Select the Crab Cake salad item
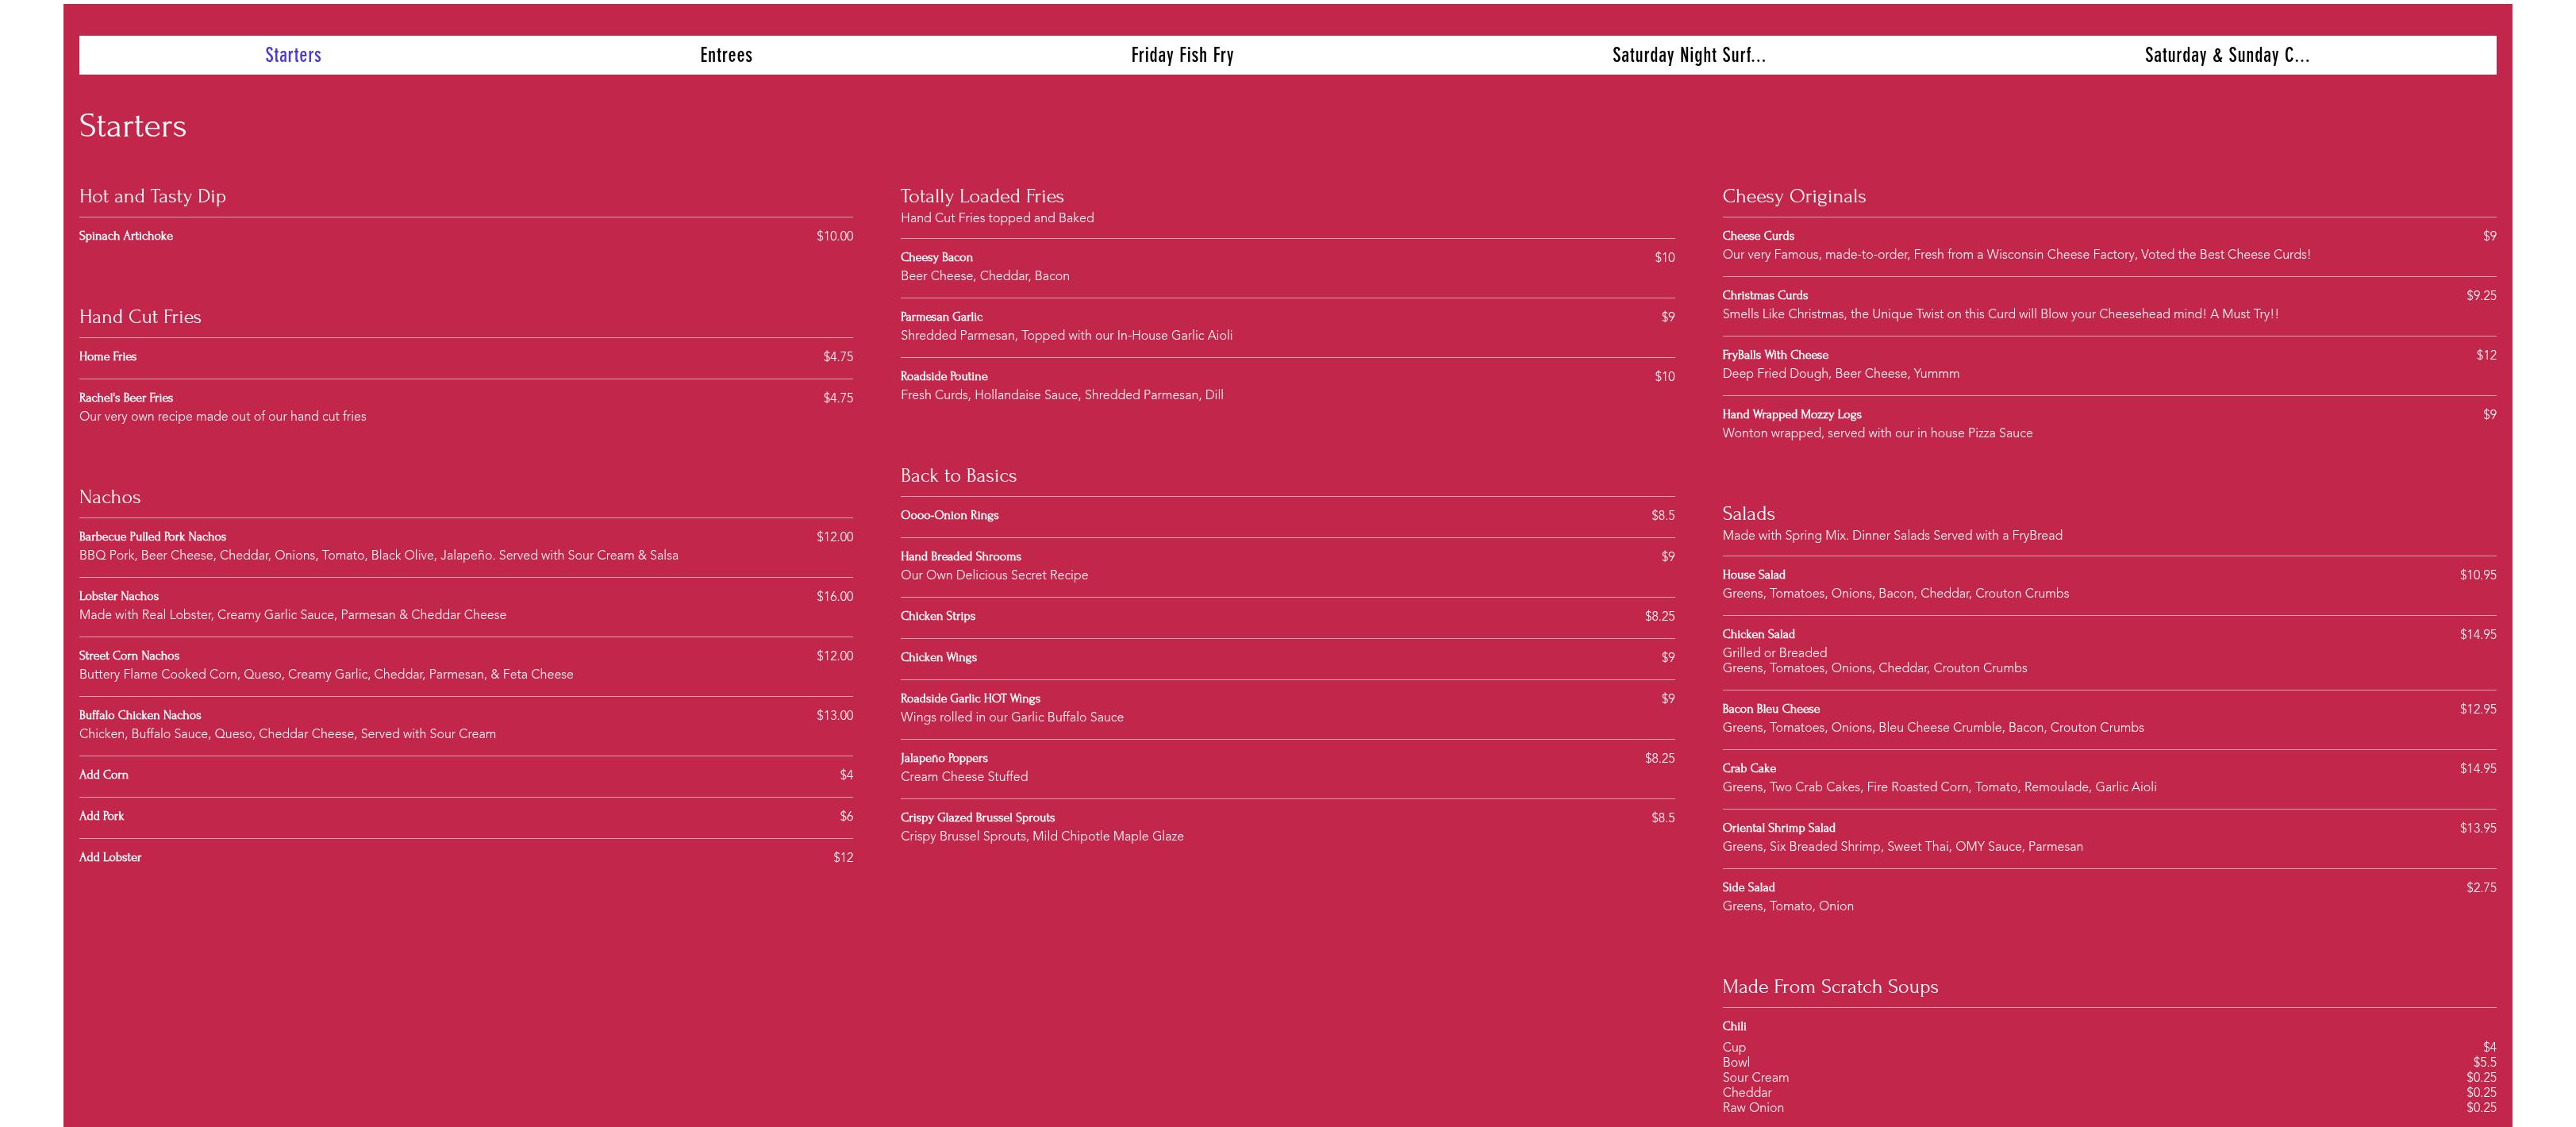2576x1127 pixels. click(x=1748, y=769)
